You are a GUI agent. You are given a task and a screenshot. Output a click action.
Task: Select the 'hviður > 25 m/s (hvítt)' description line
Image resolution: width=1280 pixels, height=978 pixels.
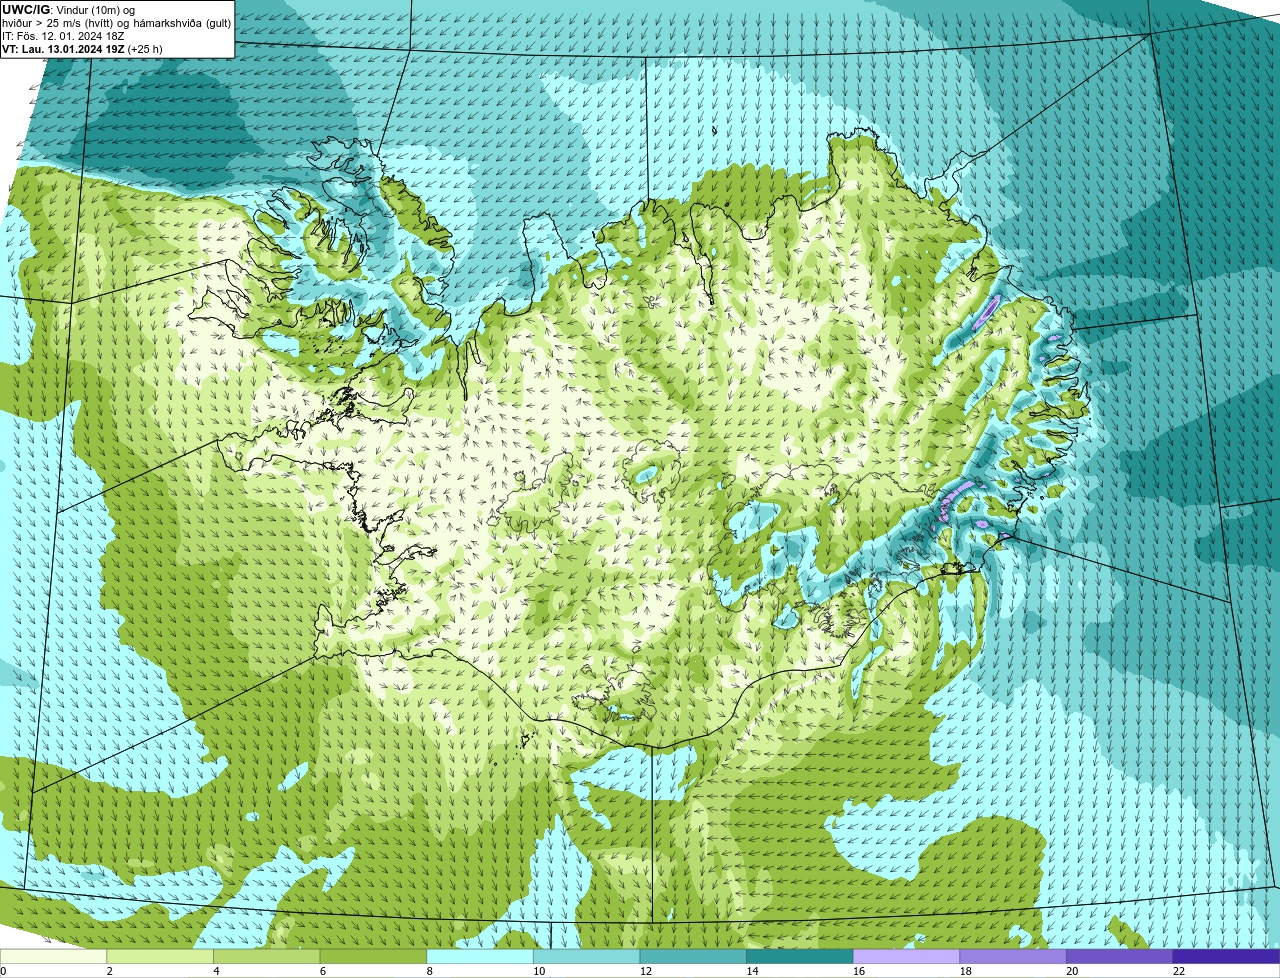(116, 23)
